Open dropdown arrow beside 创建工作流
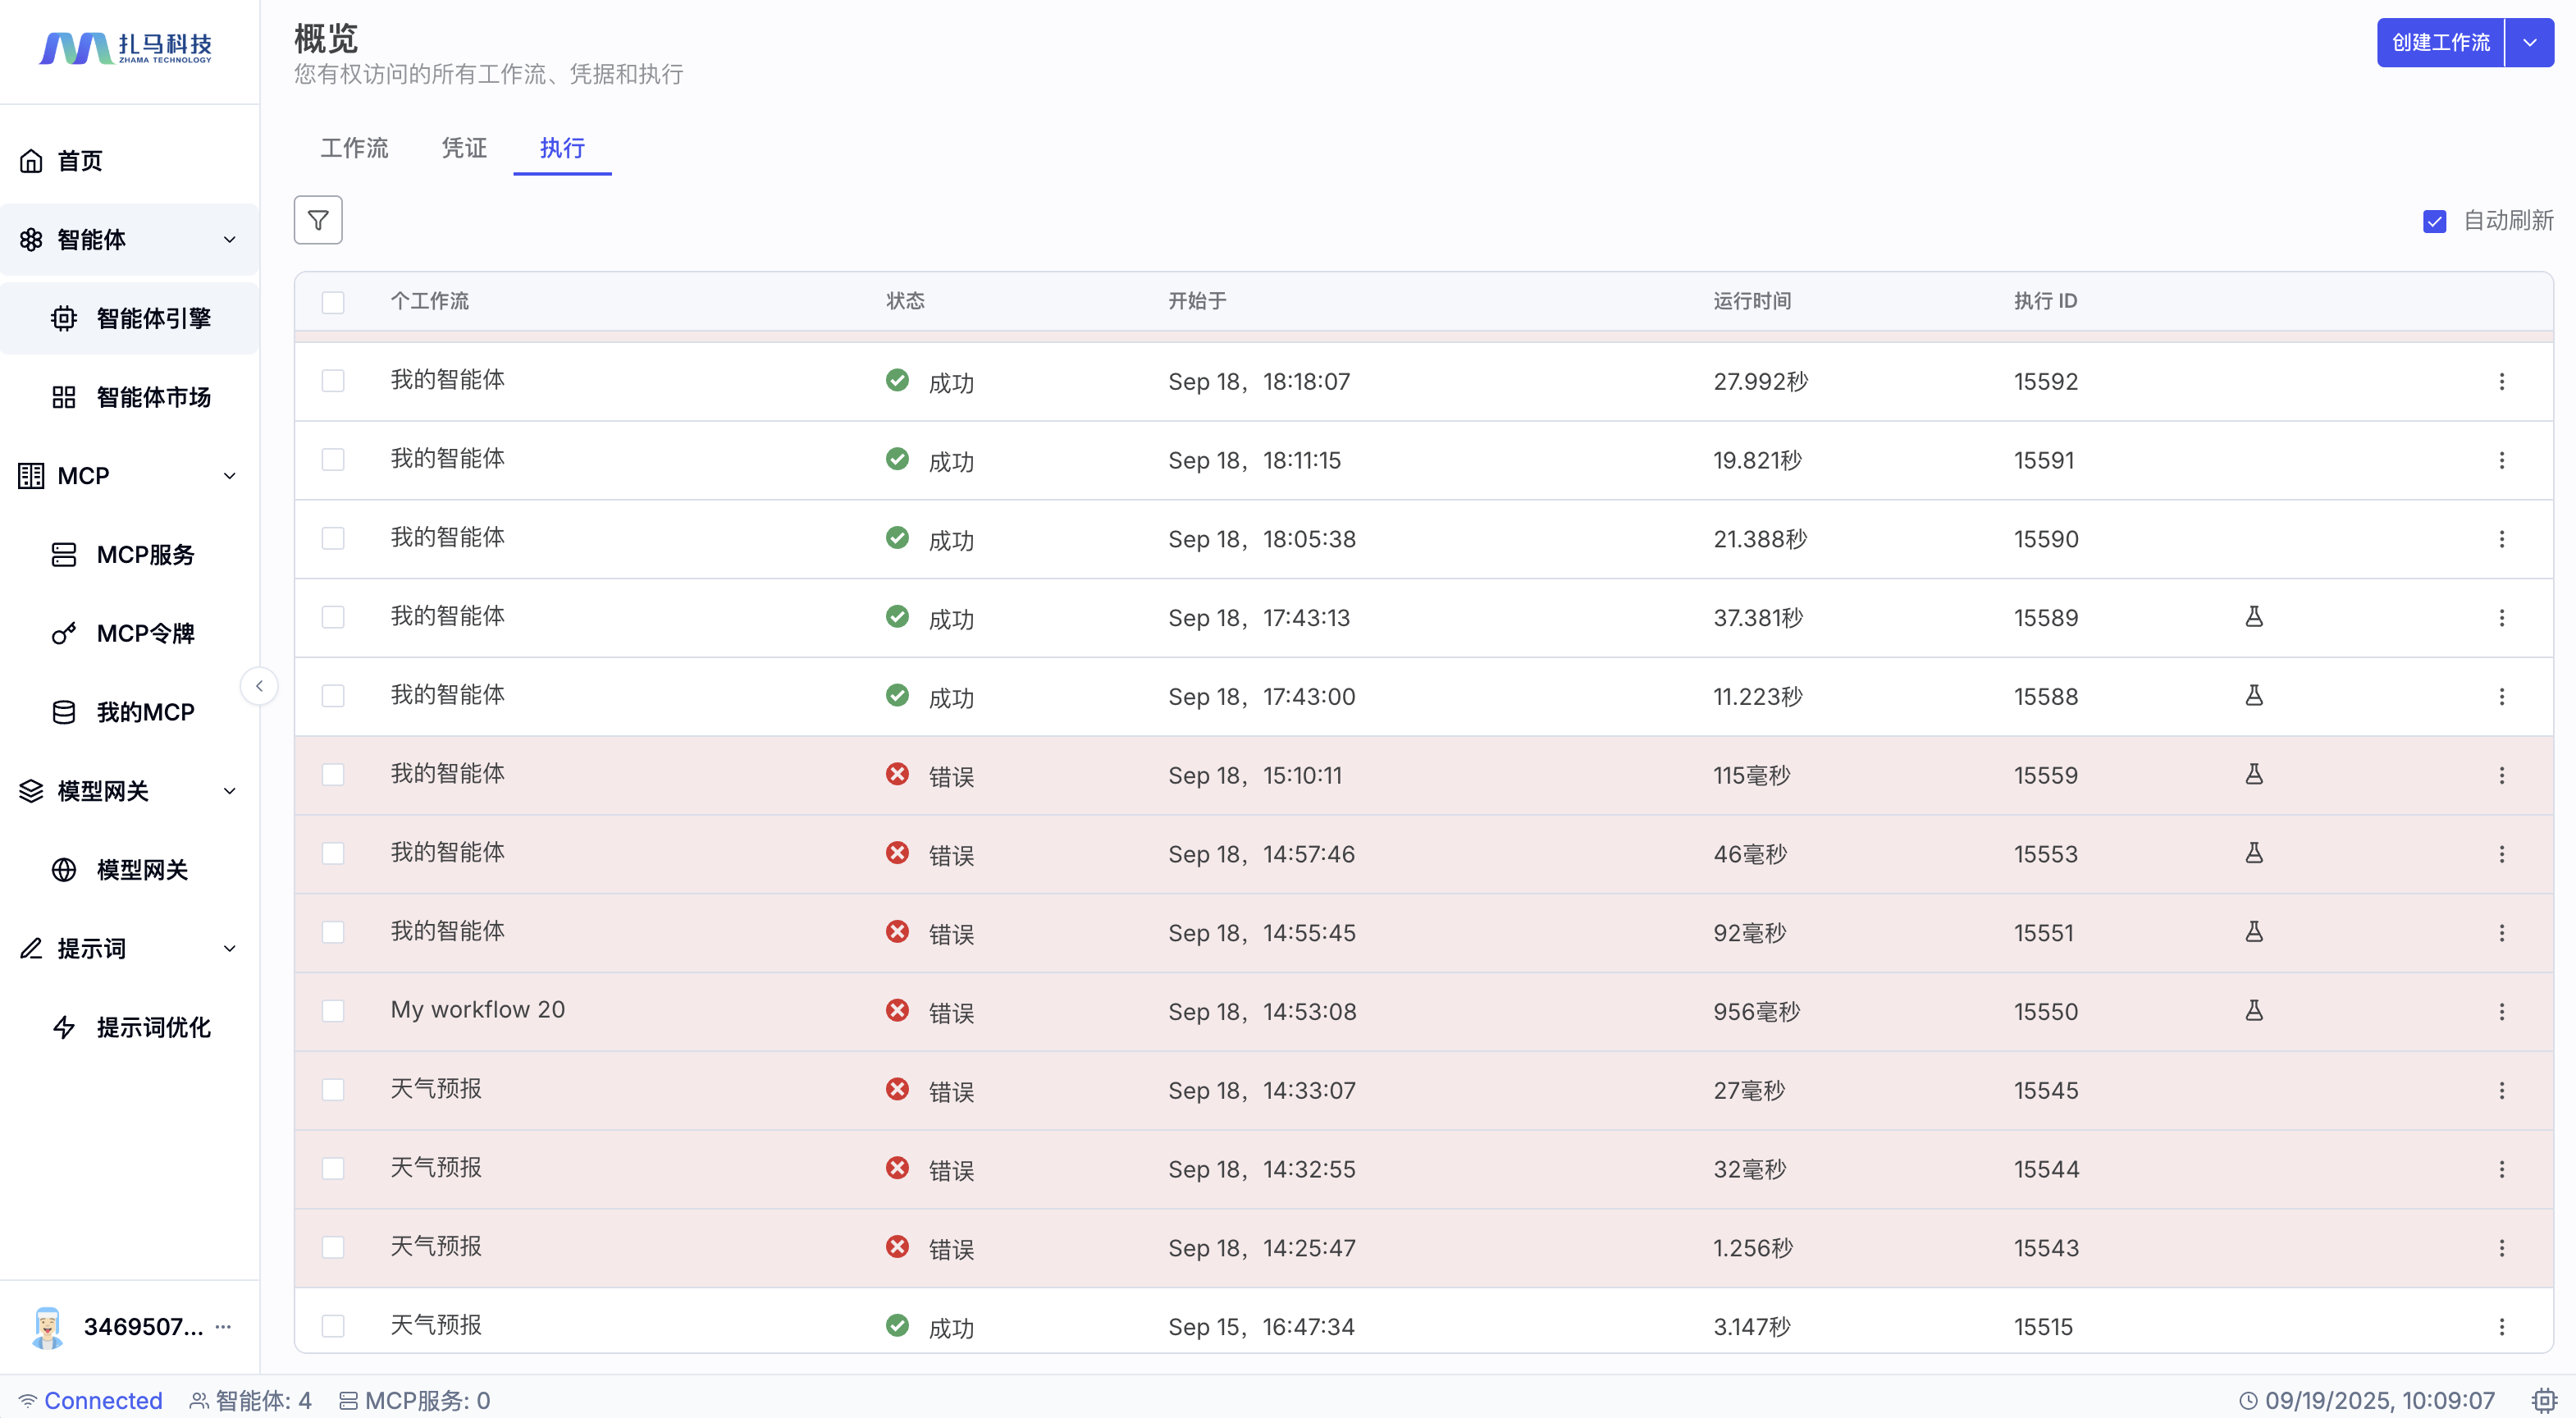Image resolution: width=2576 pixels, height=1418 pixels. coord(2530,43)
